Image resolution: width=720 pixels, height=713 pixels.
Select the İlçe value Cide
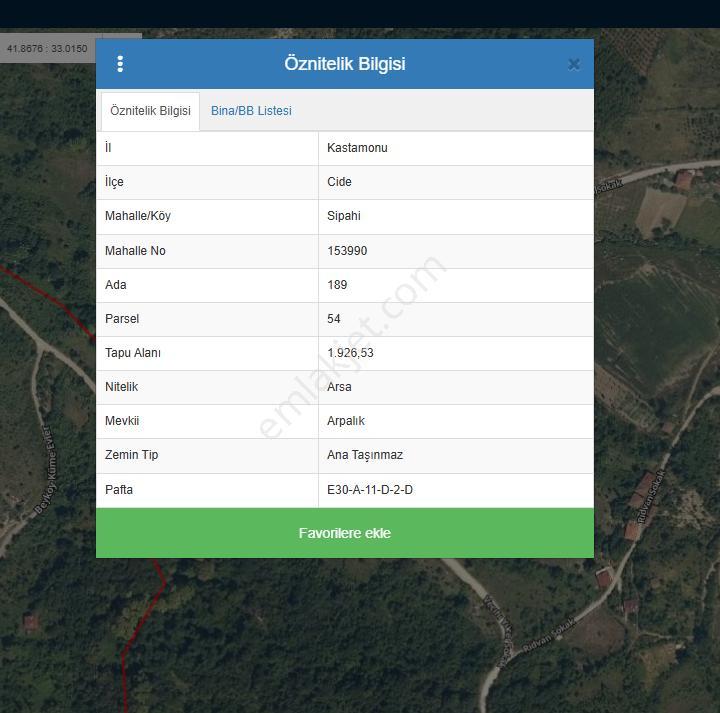(x=339, y=182)
